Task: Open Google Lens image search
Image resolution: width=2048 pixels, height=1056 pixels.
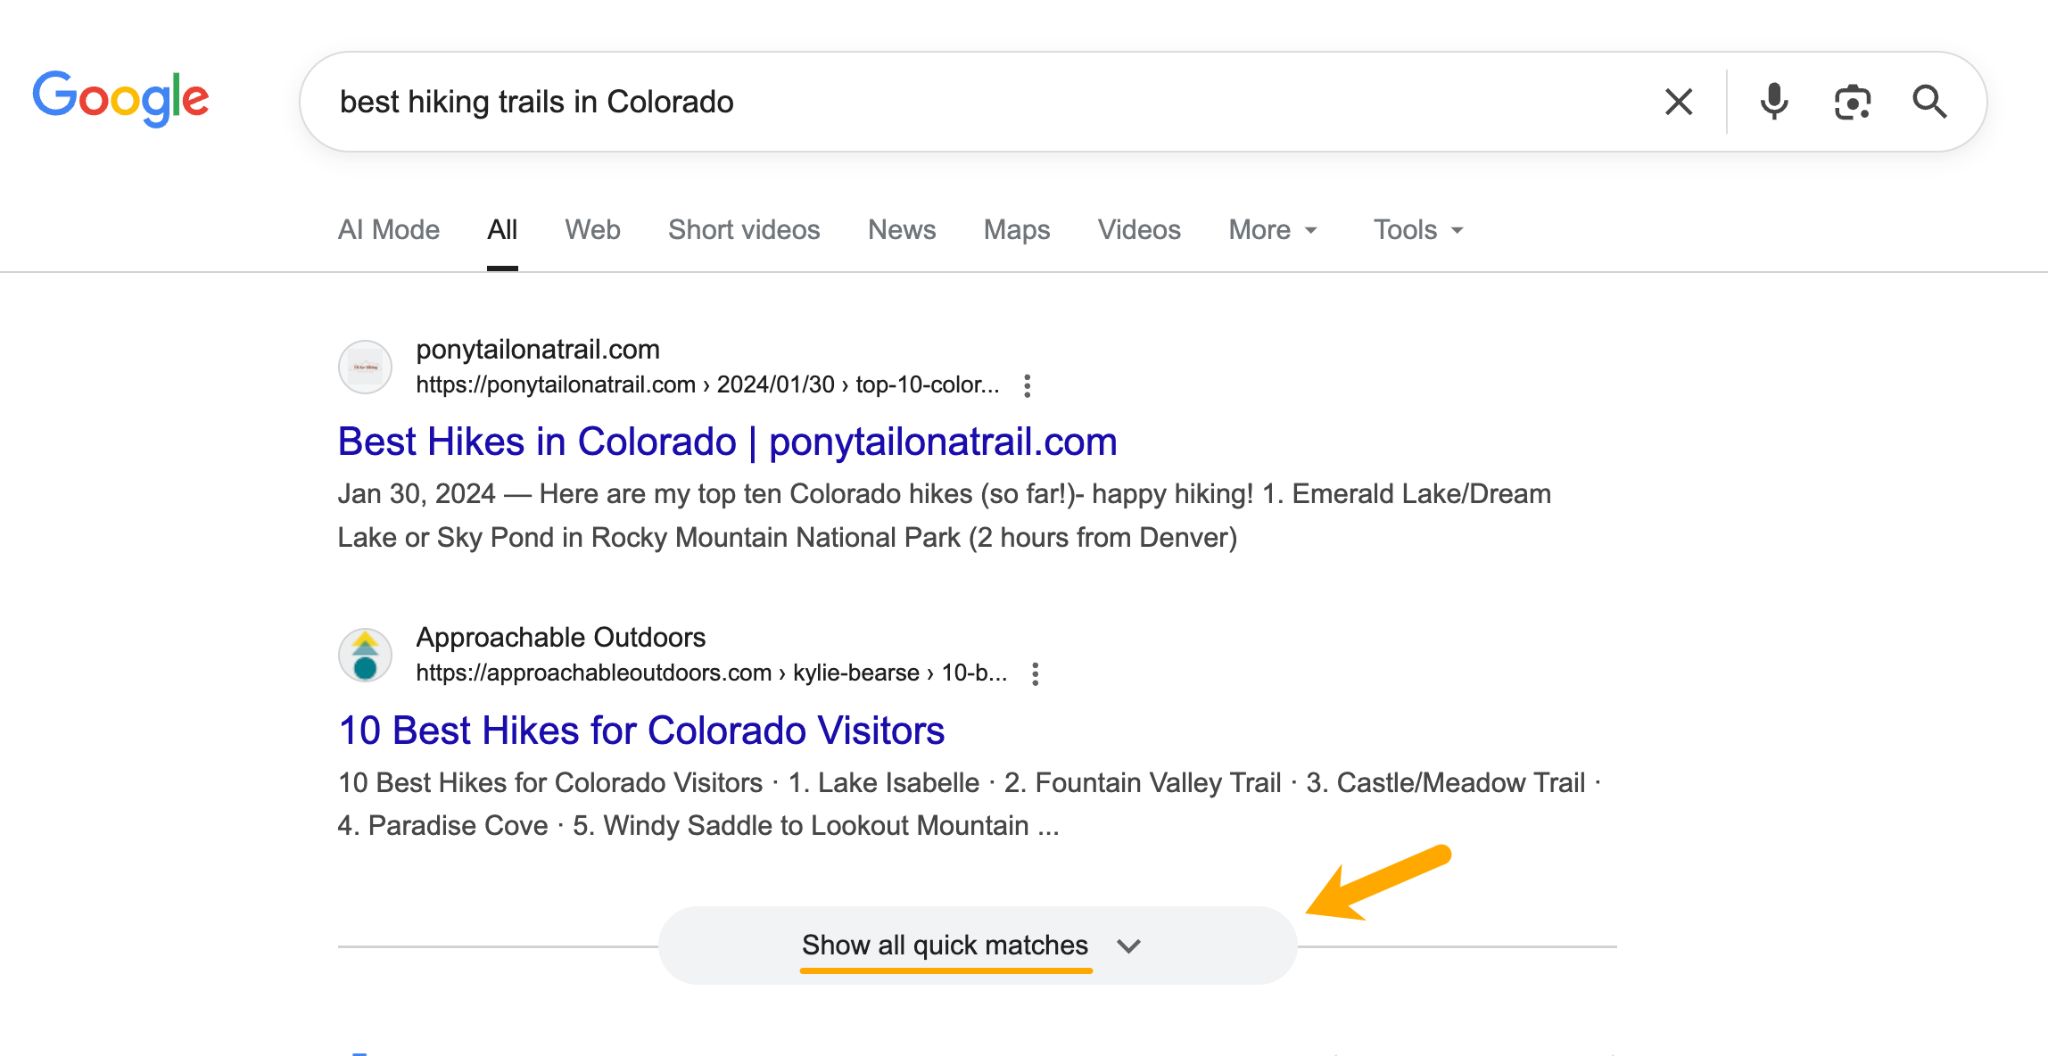Action: pyautogui.click(x=1851, y=101)
